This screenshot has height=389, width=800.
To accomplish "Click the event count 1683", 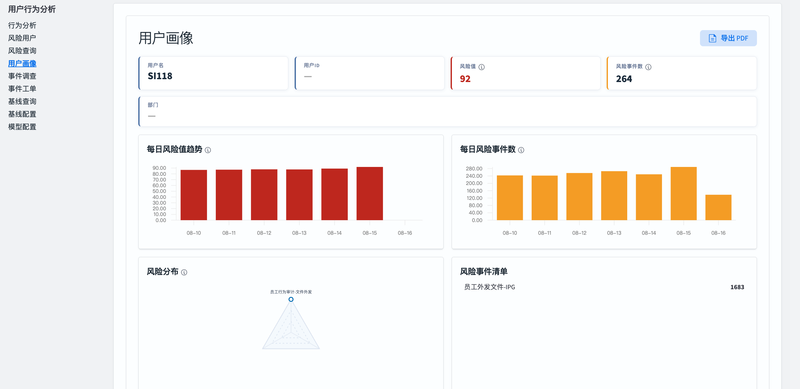I will pos(737,287).
